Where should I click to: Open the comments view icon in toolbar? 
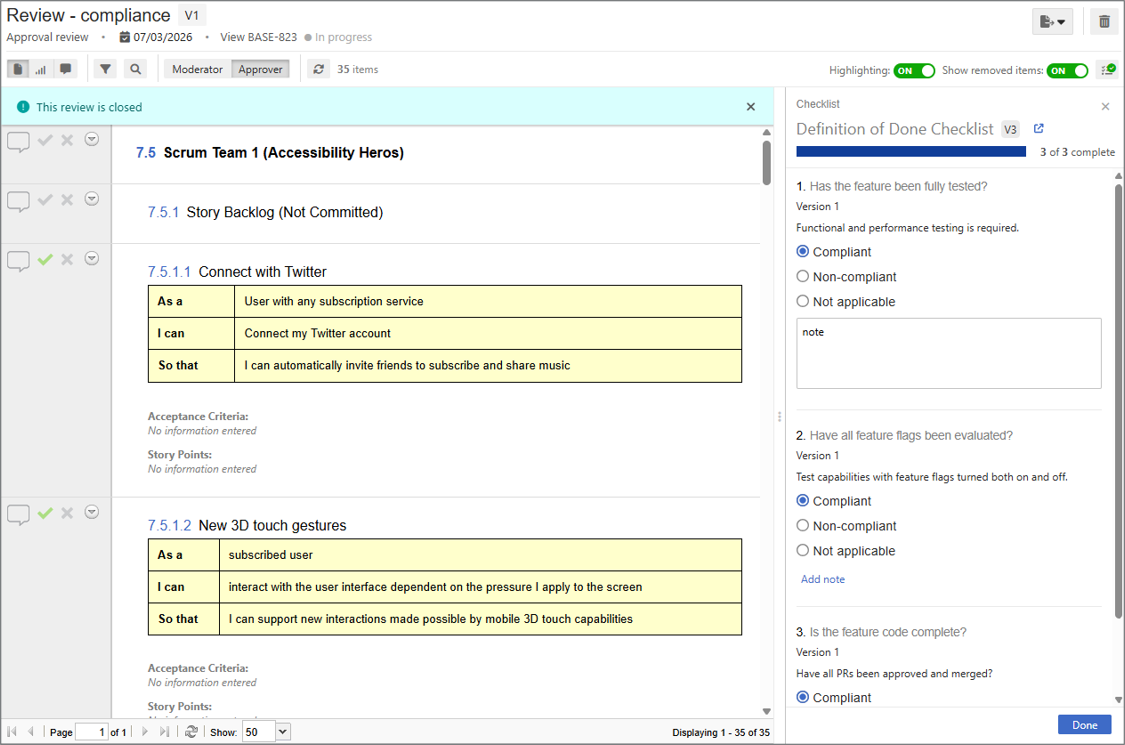click(x=65, y=69)
